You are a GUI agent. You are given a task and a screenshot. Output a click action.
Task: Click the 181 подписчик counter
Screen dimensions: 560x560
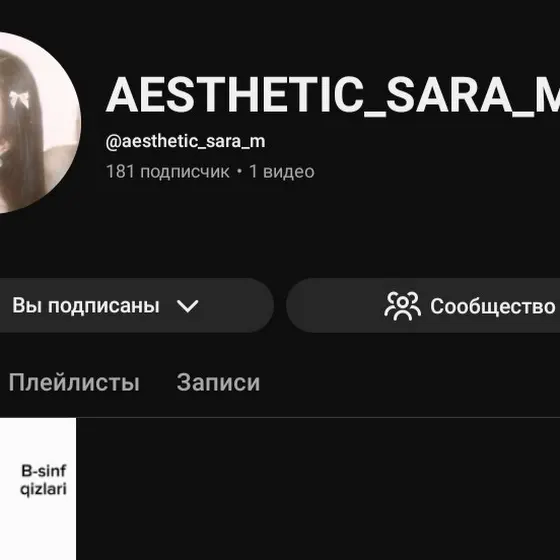tap(168, 172)
